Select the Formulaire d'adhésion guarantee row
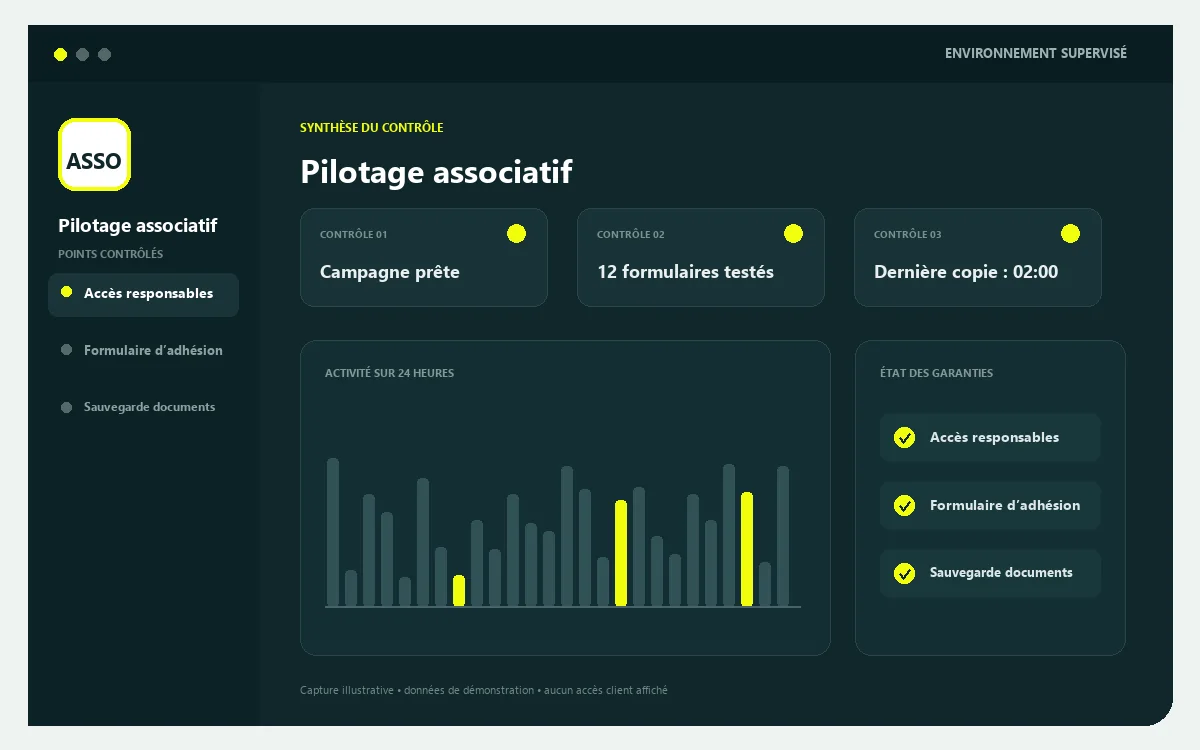Image resolution: width=1200 pixels, height=750 pixels. coord(990,506)
